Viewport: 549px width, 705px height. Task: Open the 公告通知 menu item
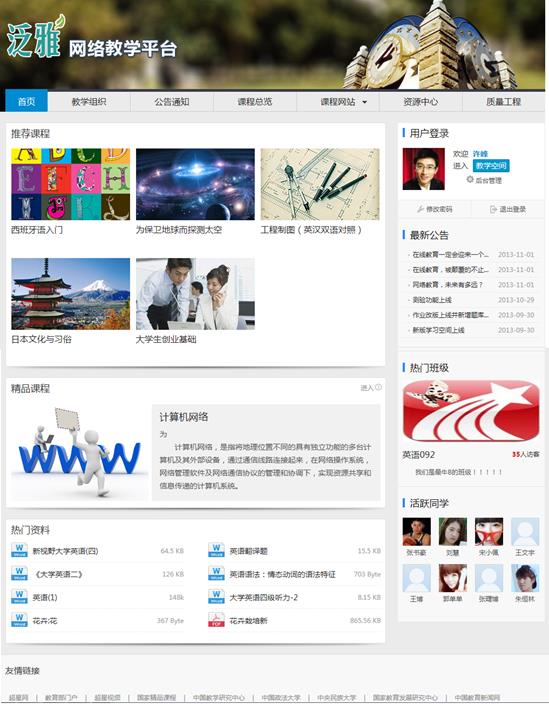[x=172, y=102]
